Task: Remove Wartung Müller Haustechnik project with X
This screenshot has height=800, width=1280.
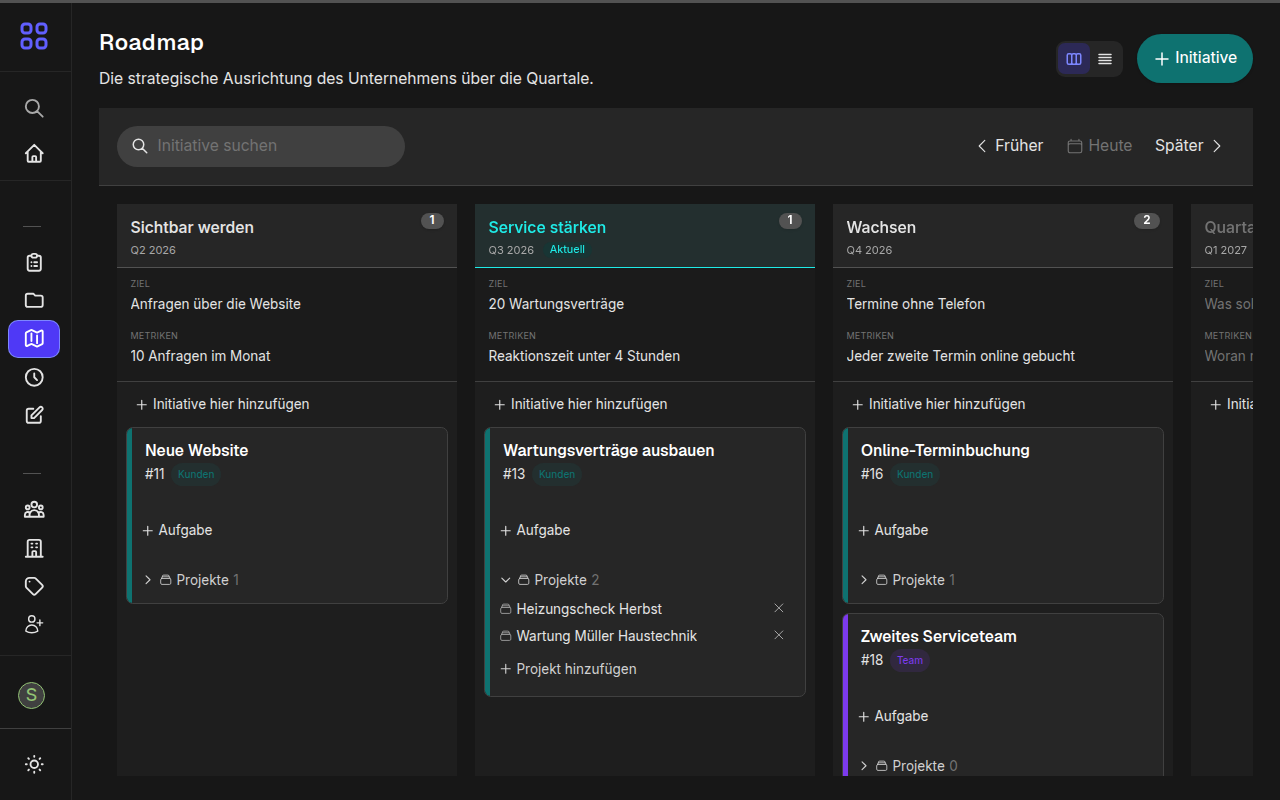Action: click(x=779, y=635)
